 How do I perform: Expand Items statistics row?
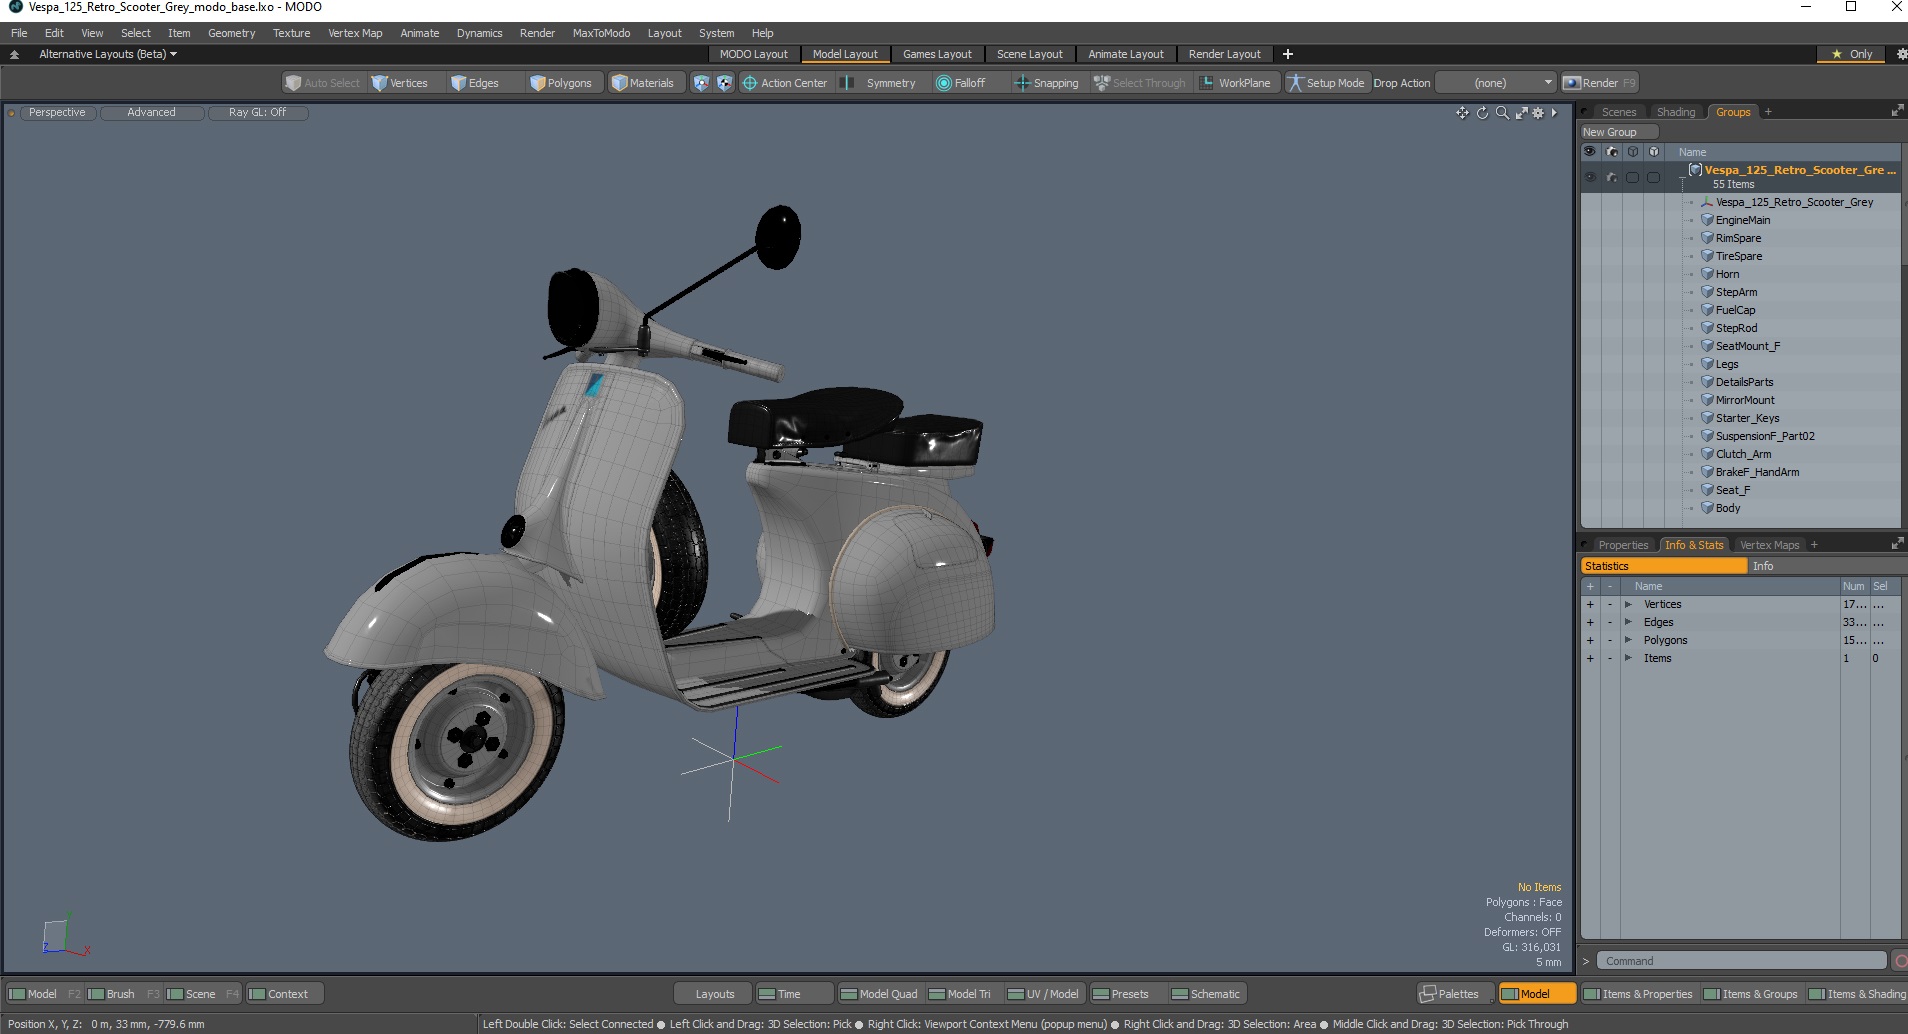click(x=1628, y=658)
